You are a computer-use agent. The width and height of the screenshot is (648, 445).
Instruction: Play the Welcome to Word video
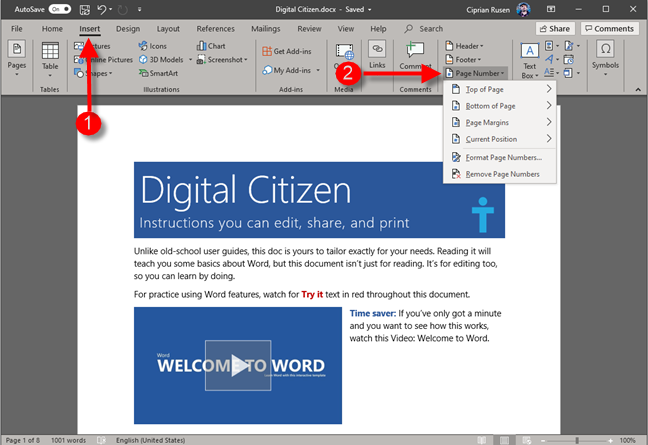click(238, 365)
